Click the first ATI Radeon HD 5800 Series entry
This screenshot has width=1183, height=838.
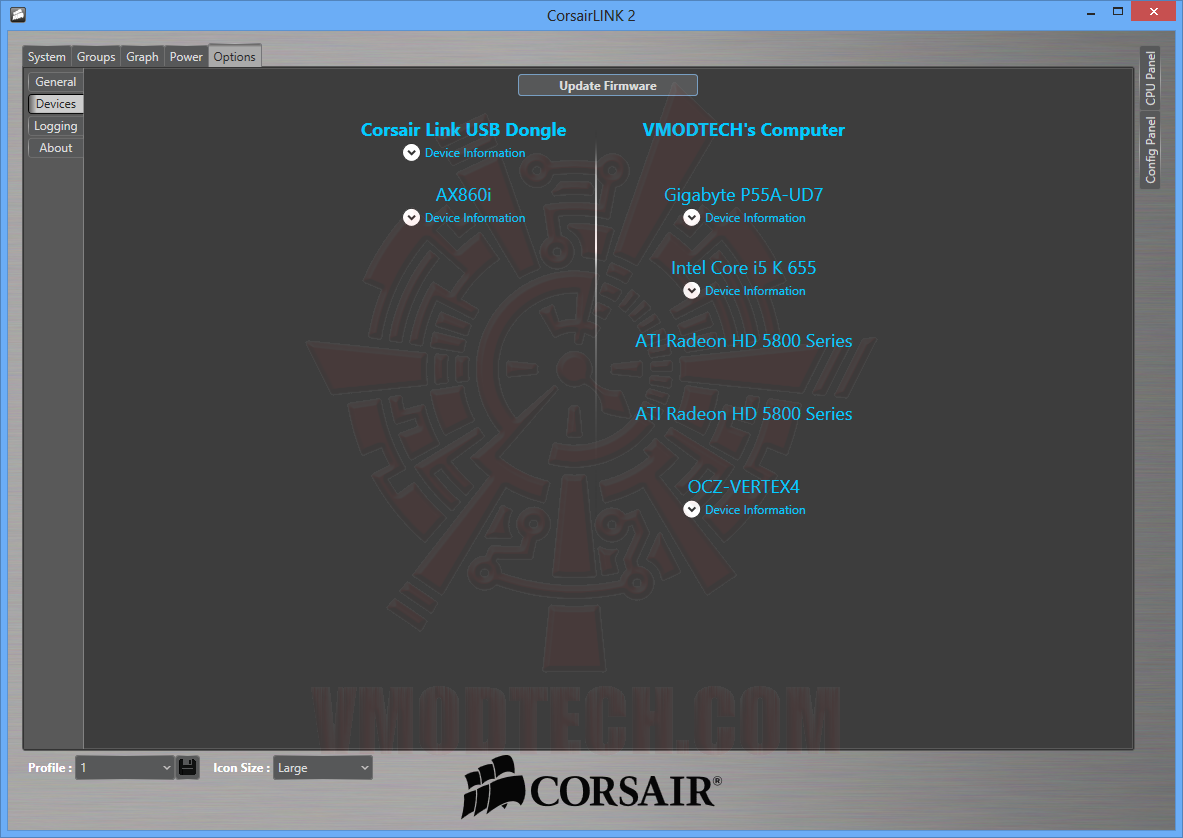[x=744, y=341]
